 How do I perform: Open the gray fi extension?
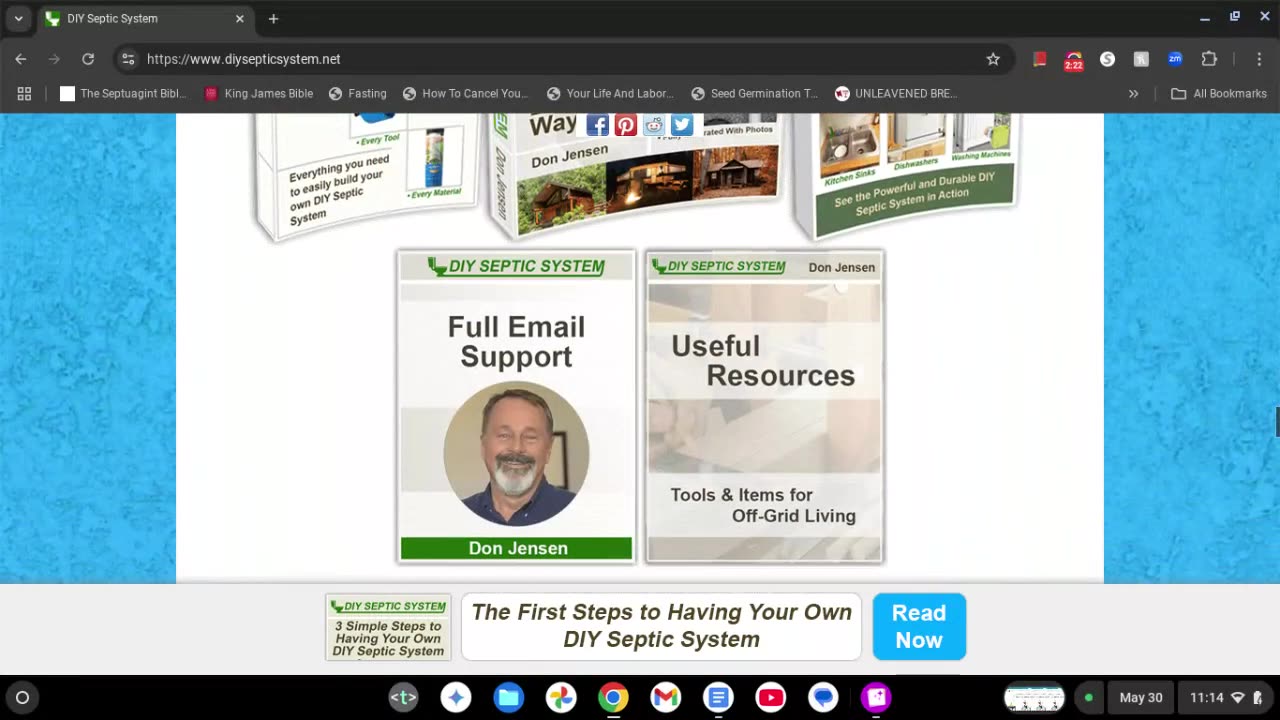point(1141,59)
